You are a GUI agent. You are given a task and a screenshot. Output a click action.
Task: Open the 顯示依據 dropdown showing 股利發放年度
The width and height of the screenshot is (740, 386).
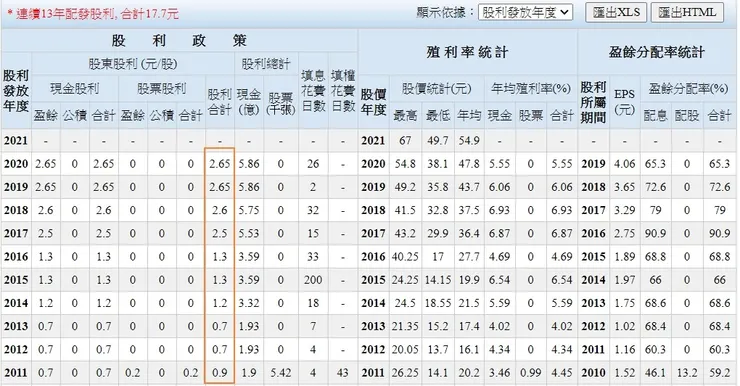point(525,12)
